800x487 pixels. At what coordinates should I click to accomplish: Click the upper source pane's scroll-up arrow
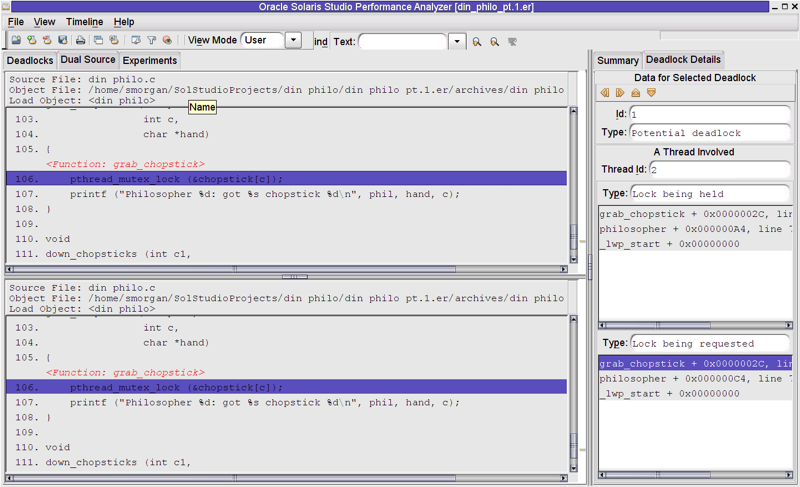click(x=573, y=111)
